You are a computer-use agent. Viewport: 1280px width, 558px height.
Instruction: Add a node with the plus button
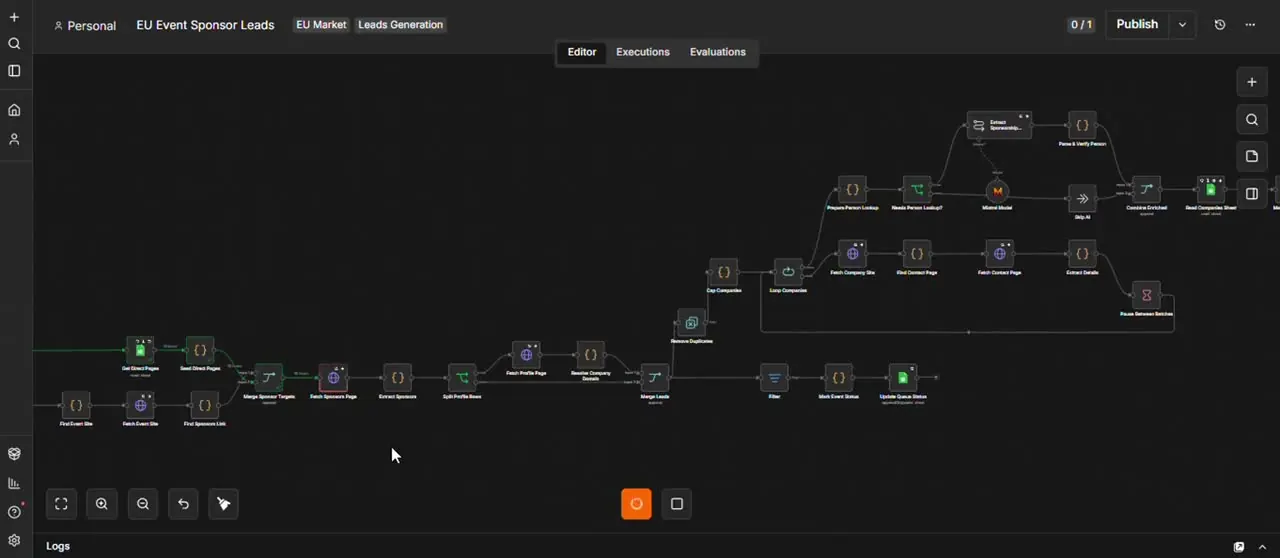[1251, 82]
